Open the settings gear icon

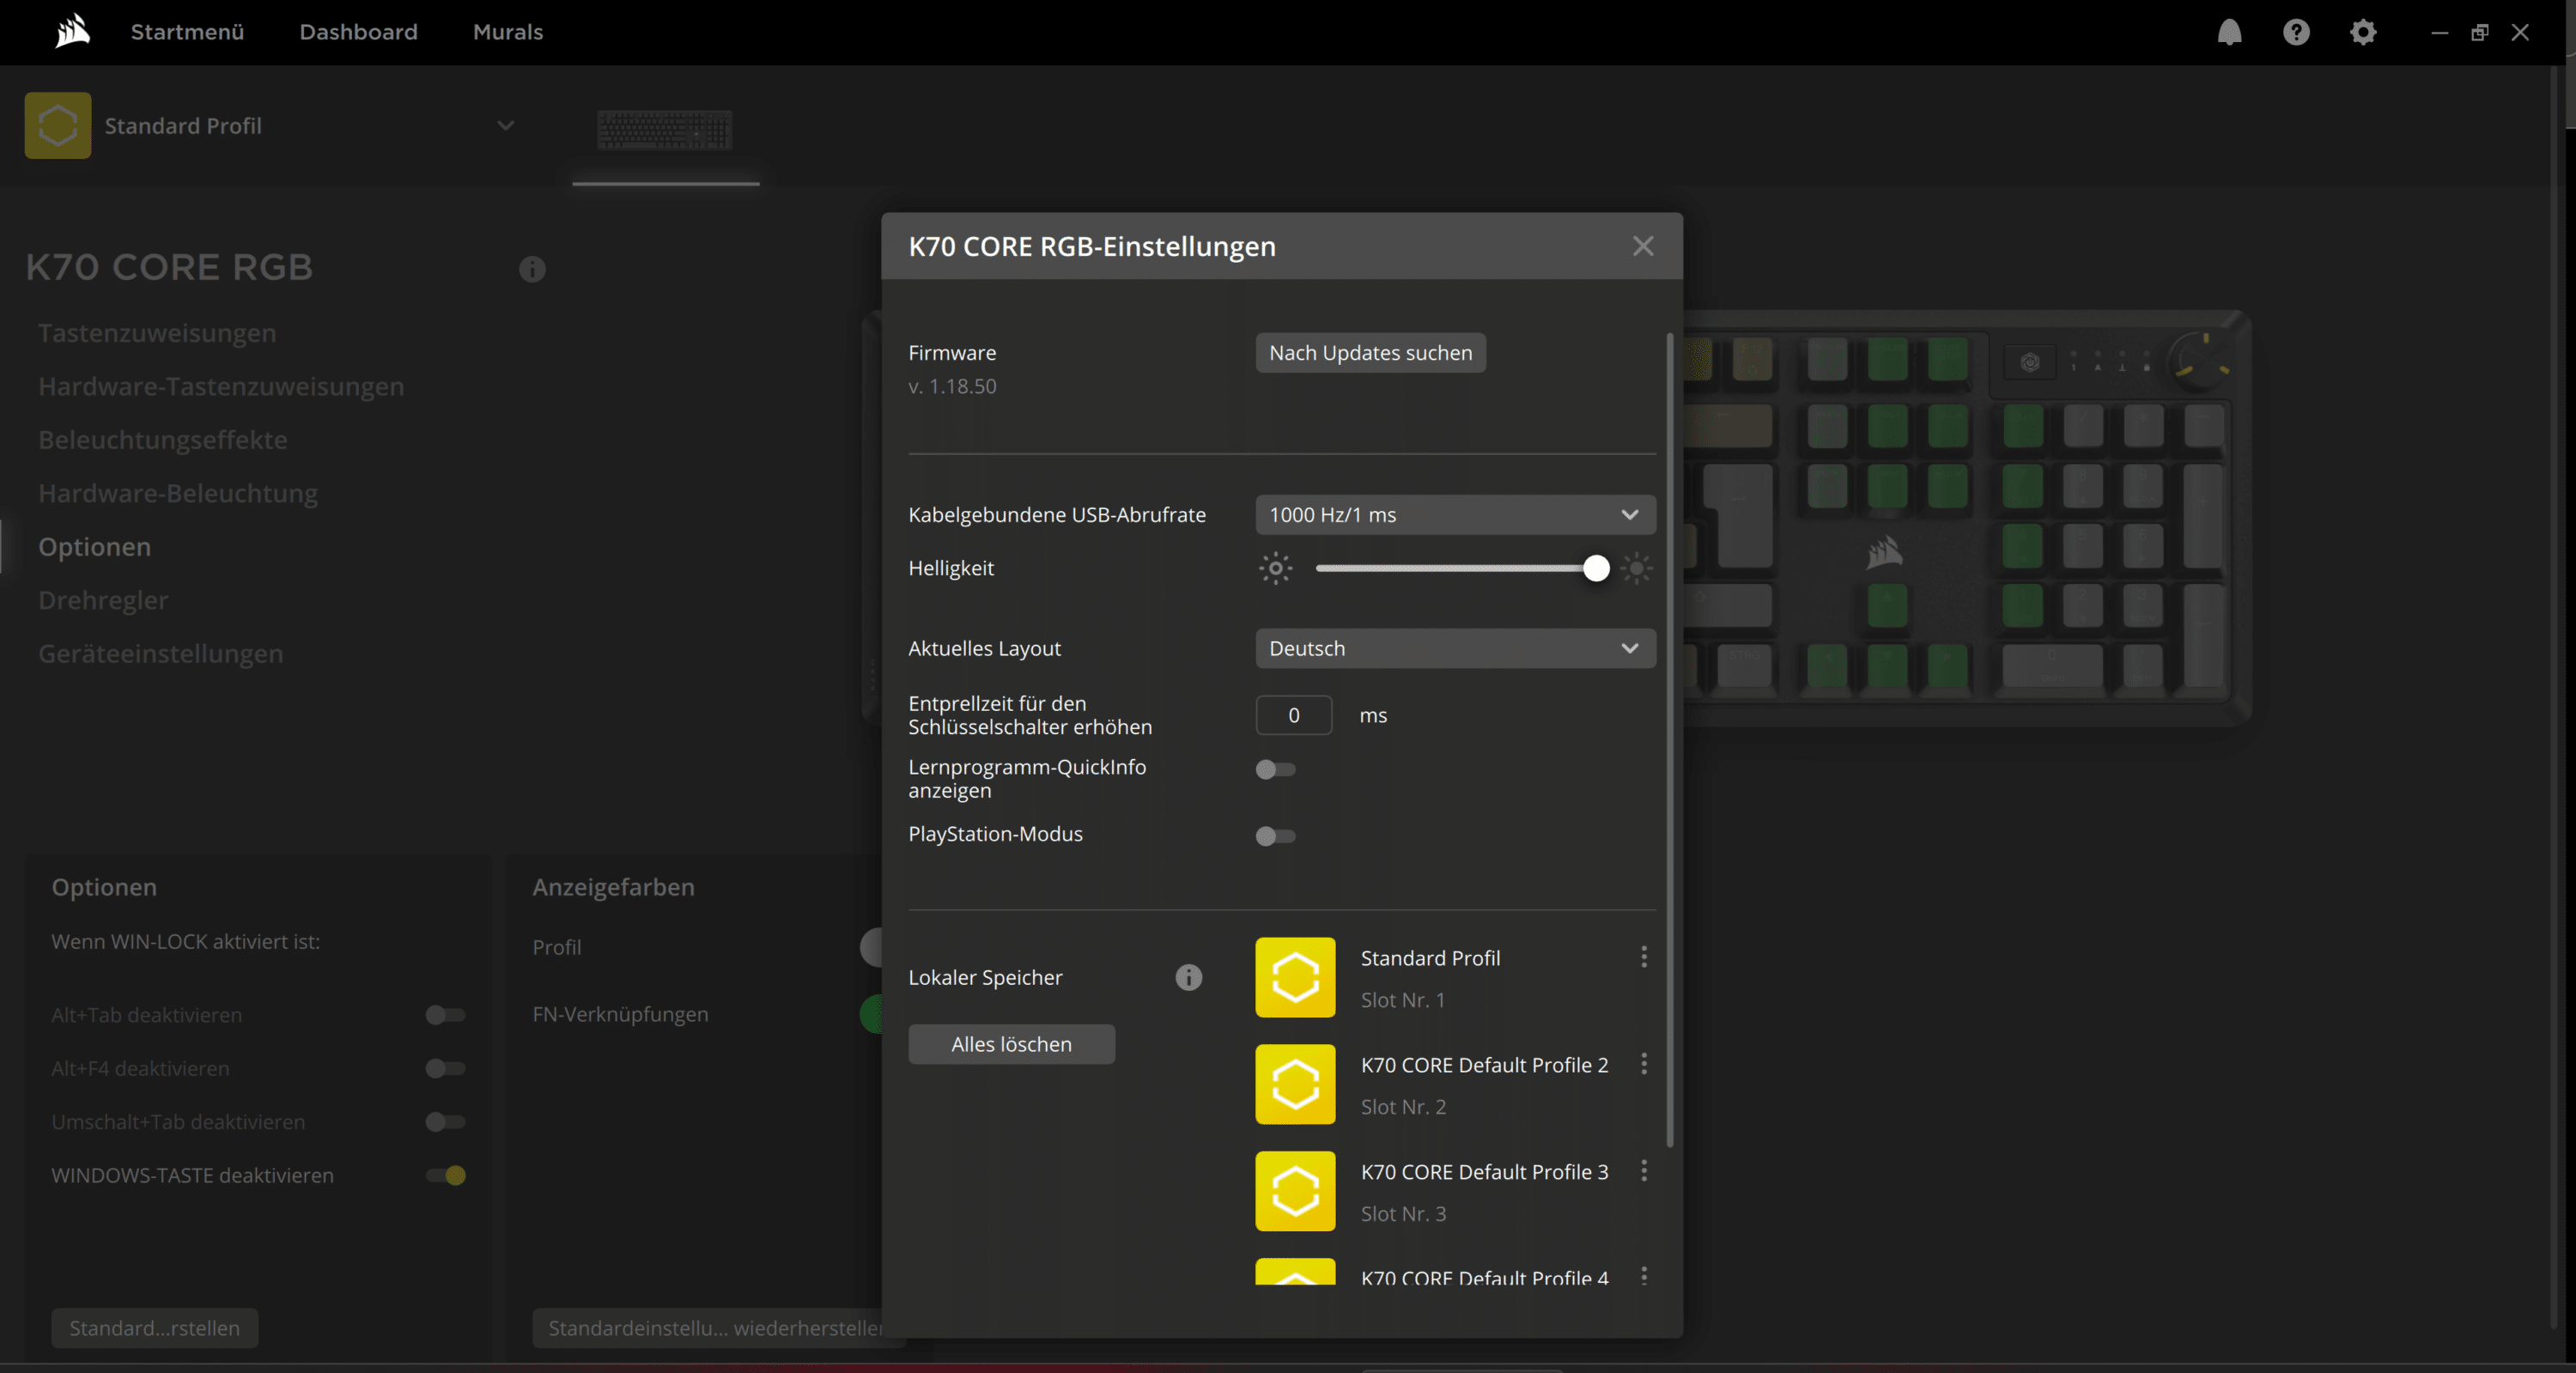point(2363,32)
